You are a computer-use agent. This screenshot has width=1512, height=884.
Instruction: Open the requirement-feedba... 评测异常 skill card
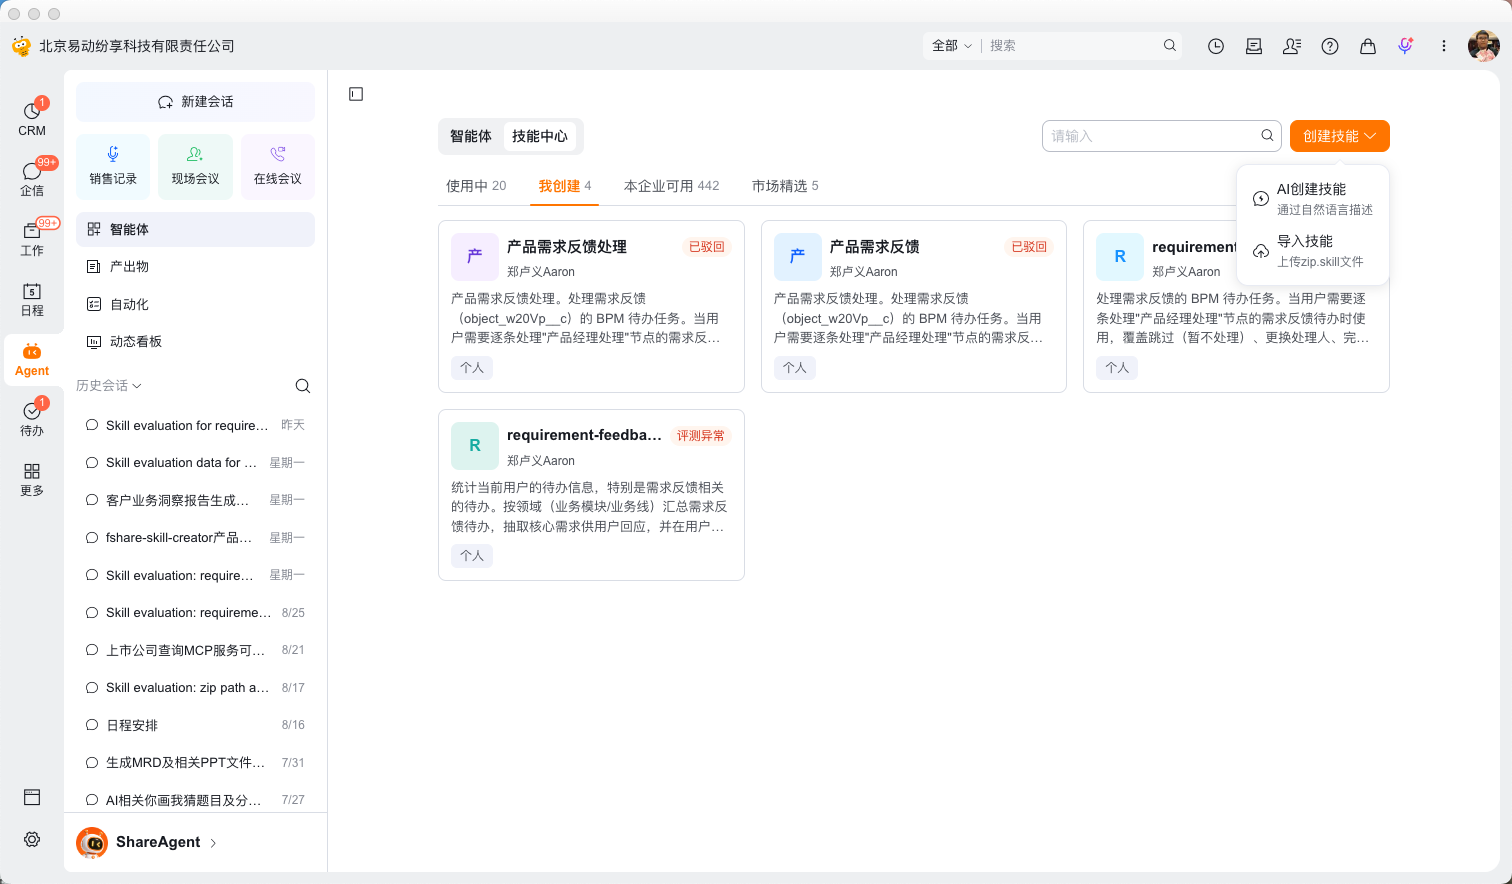591,495
